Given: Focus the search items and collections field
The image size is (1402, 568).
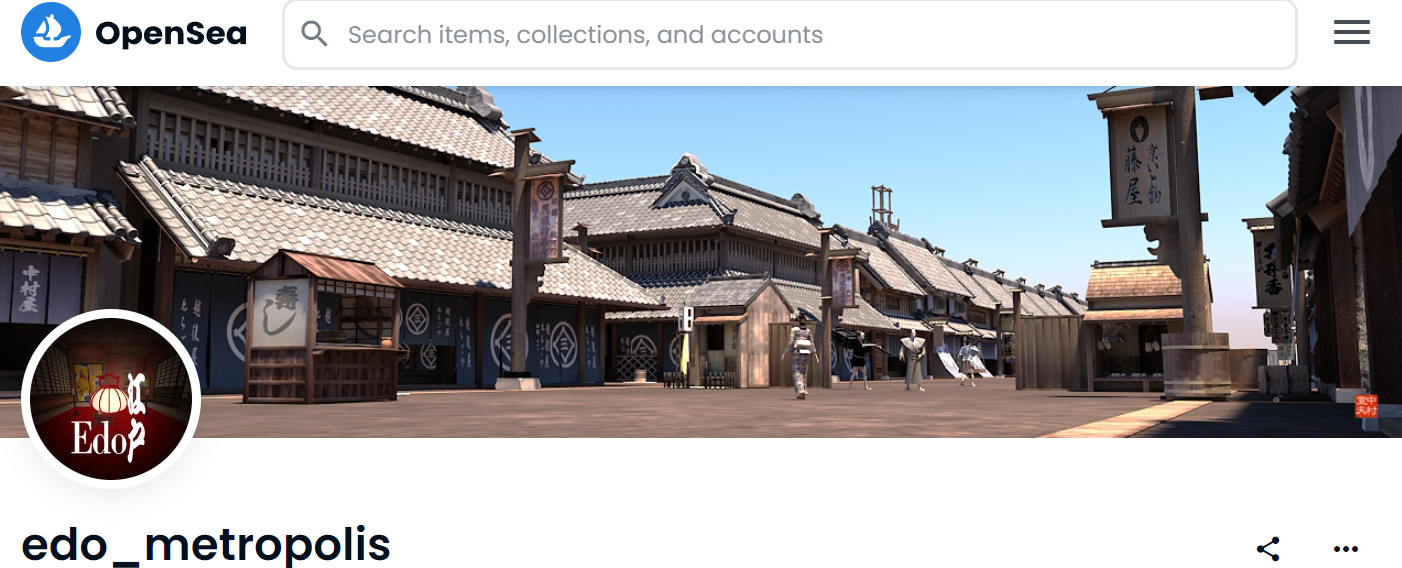Looking at the screenshot, I should click(x=790, y=34).
